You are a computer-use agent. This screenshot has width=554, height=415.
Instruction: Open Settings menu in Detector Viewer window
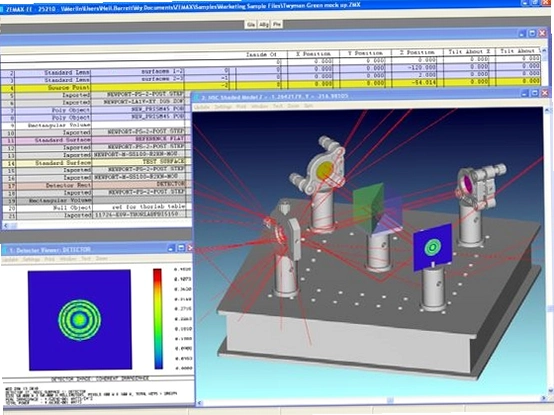point(31,259)
